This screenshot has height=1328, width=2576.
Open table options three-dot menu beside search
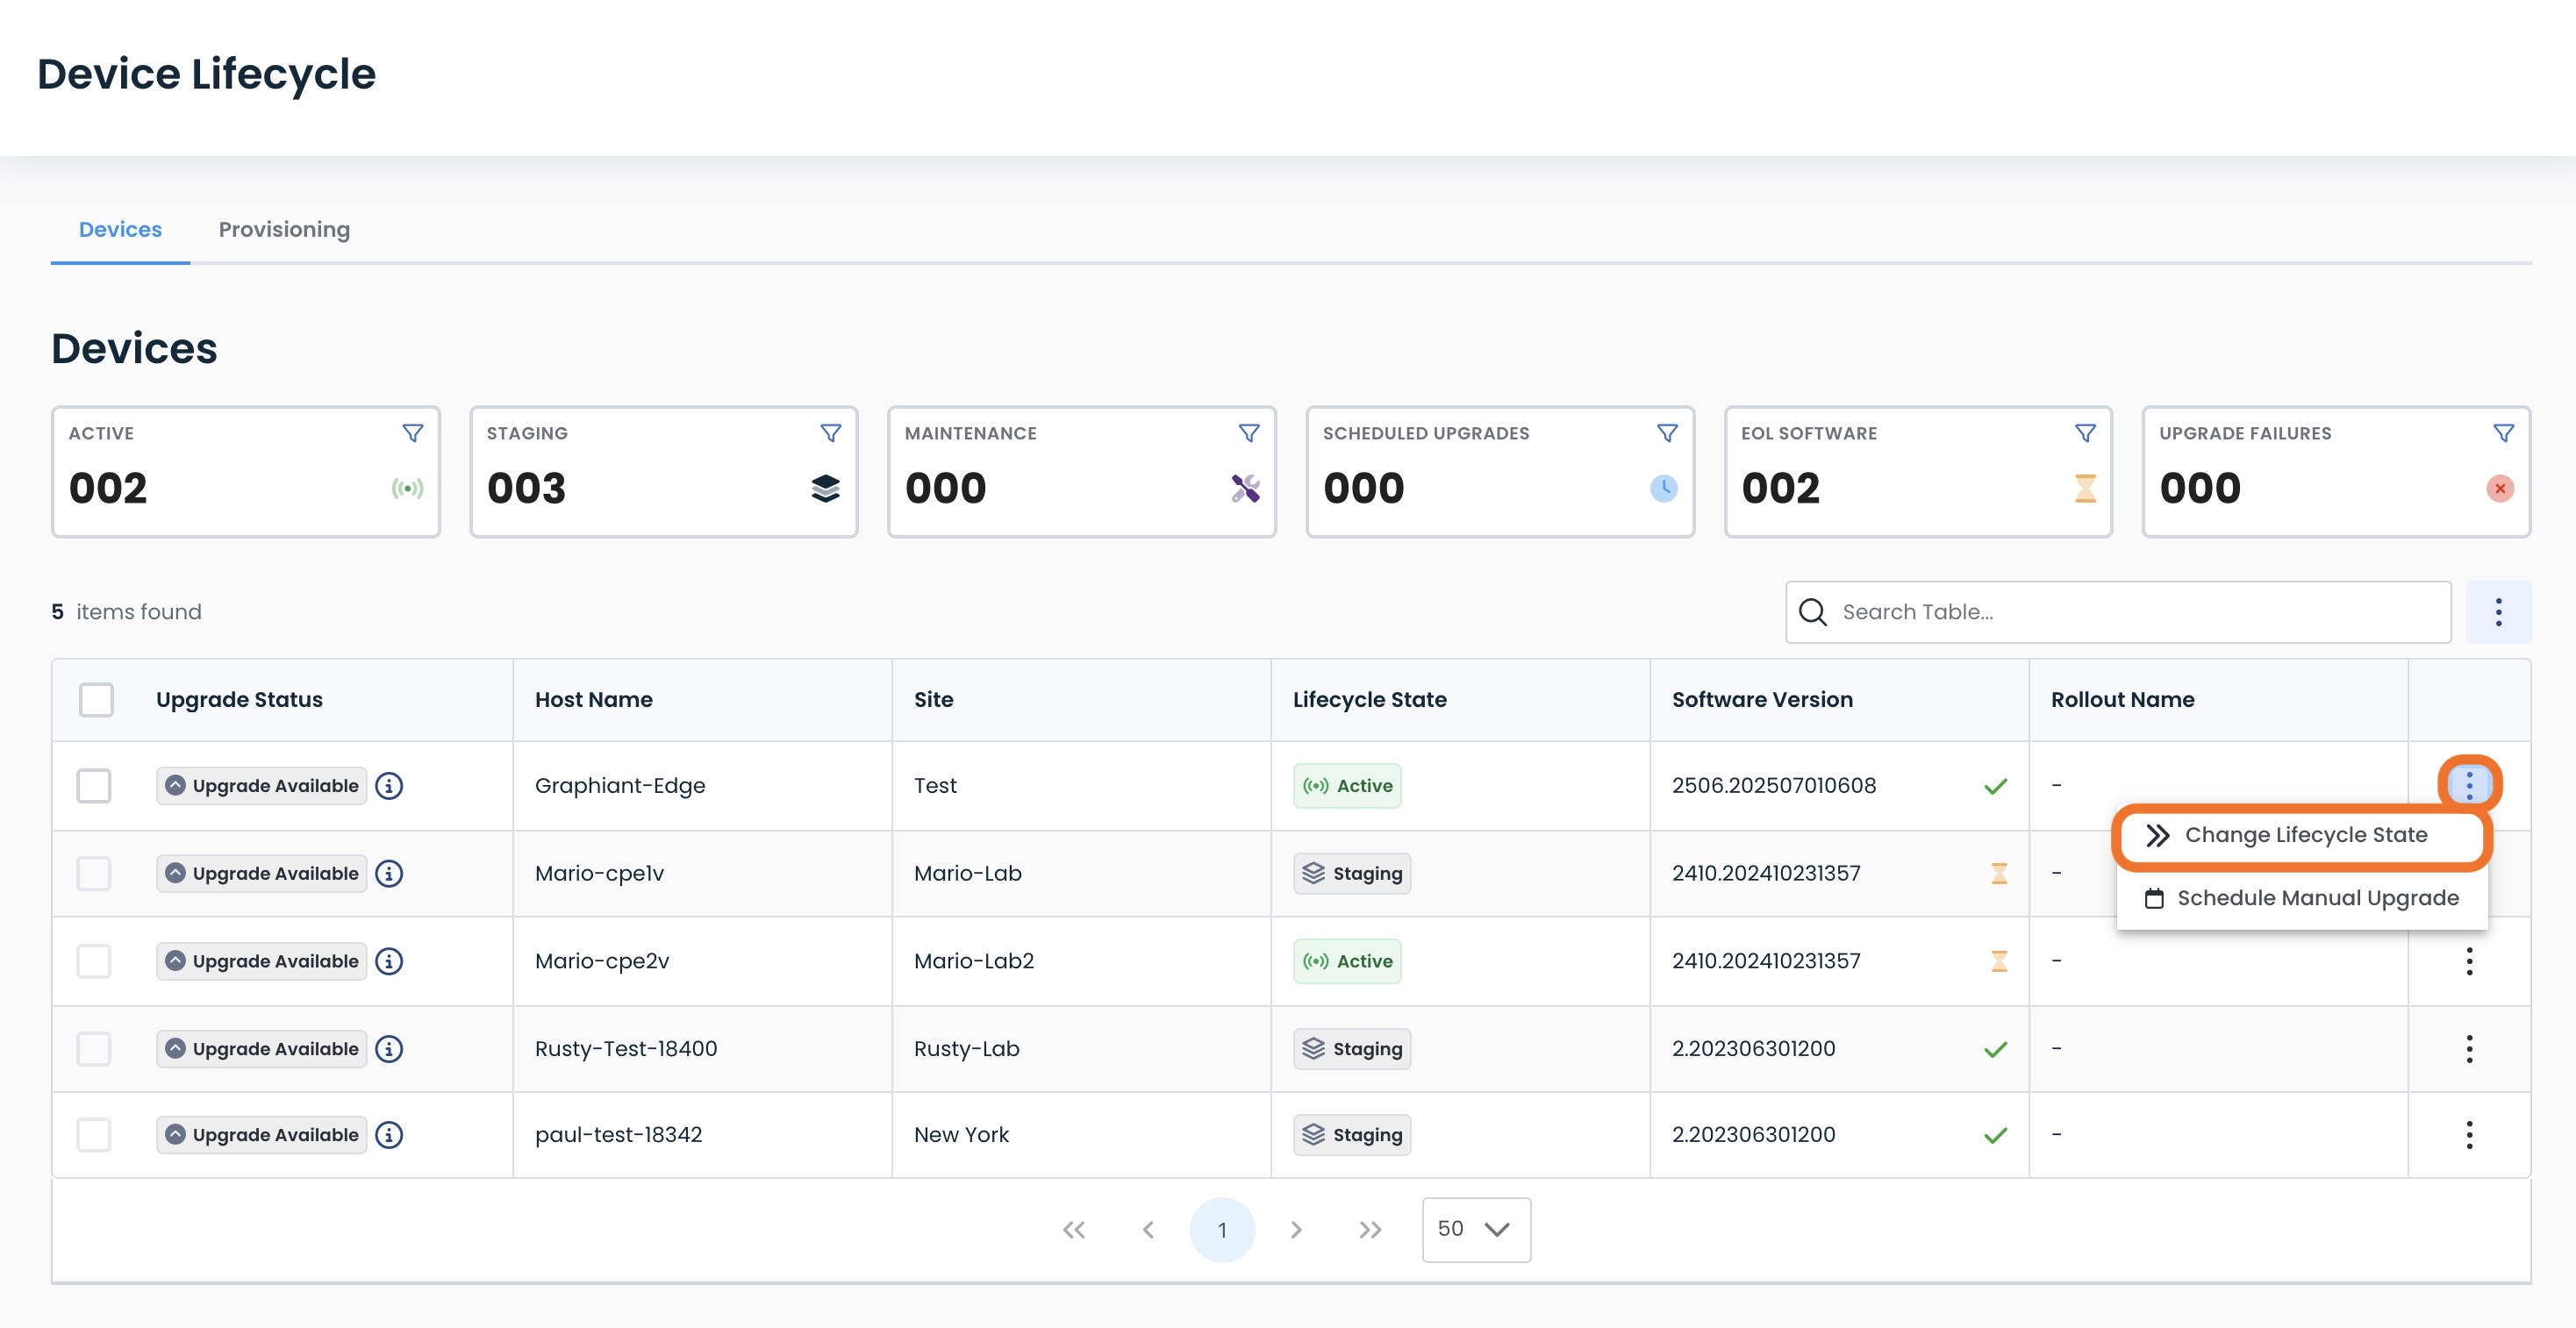[2498, 612]
